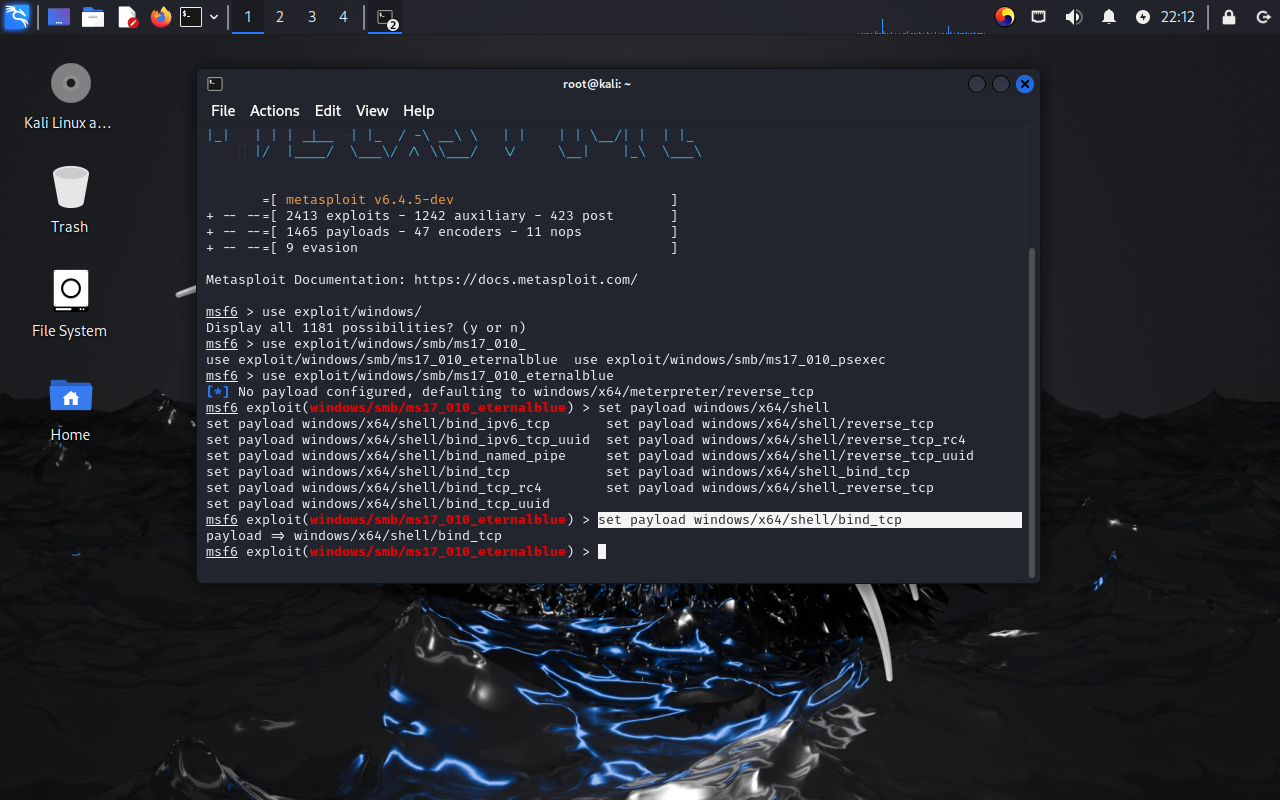Open the file manager panel launcher
The height and width of the screenshot is (800, 1280).
pos(93,17)
